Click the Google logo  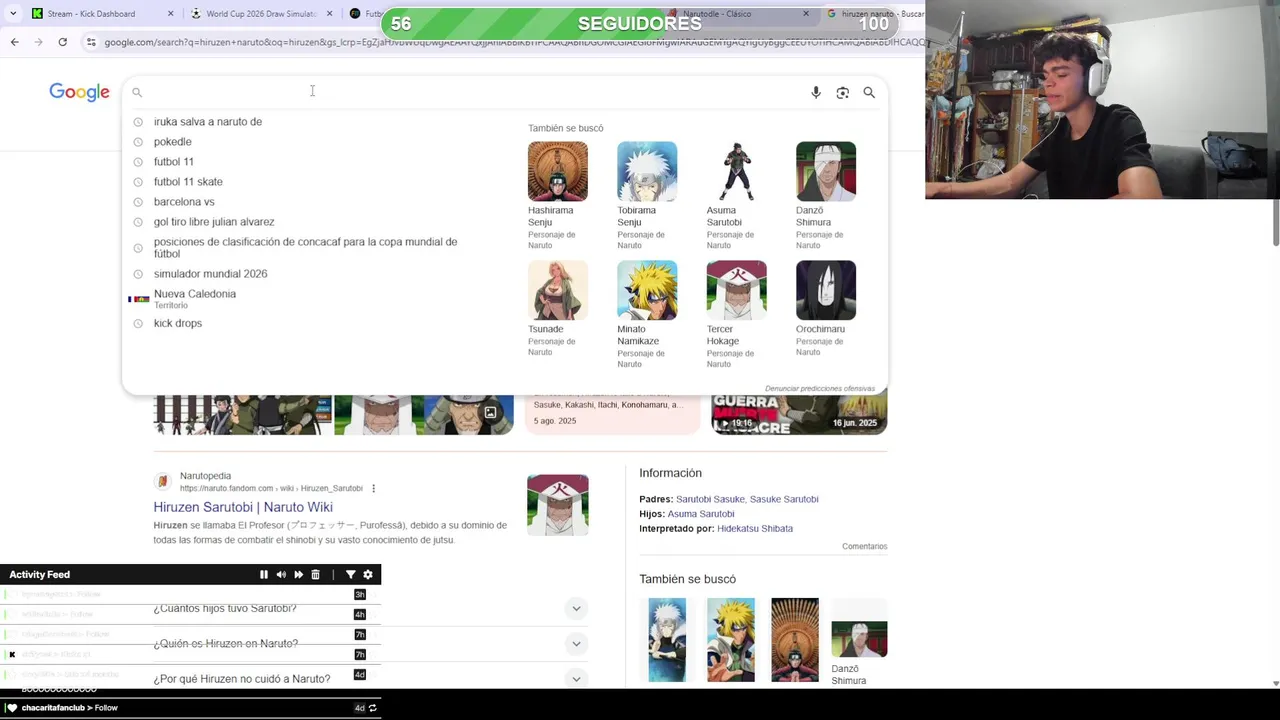pos(80,93)
